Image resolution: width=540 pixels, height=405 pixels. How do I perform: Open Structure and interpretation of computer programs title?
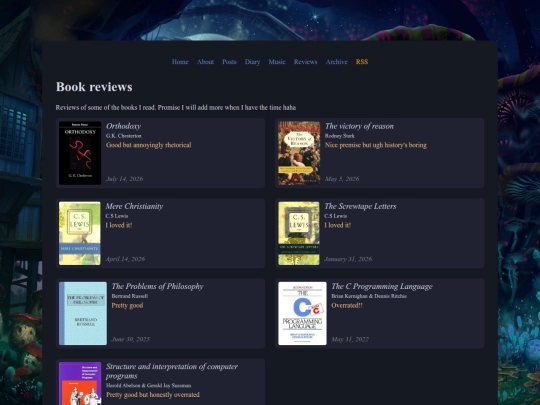point(172,371)
